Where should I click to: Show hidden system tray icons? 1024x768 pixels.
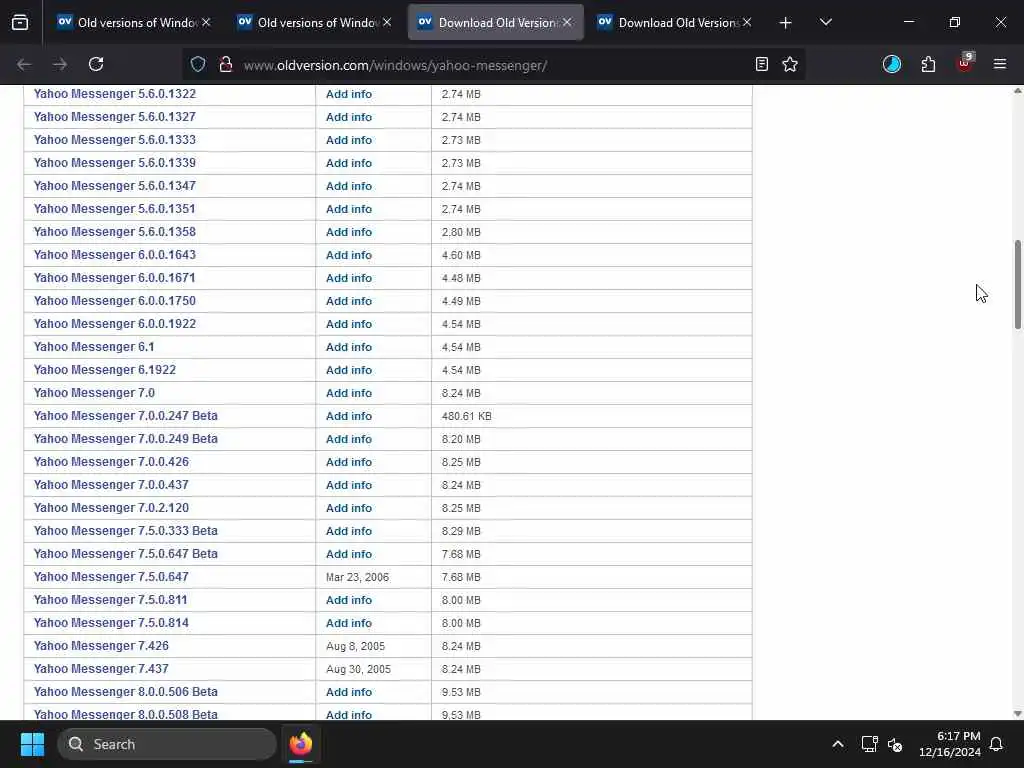pos(838,744)
